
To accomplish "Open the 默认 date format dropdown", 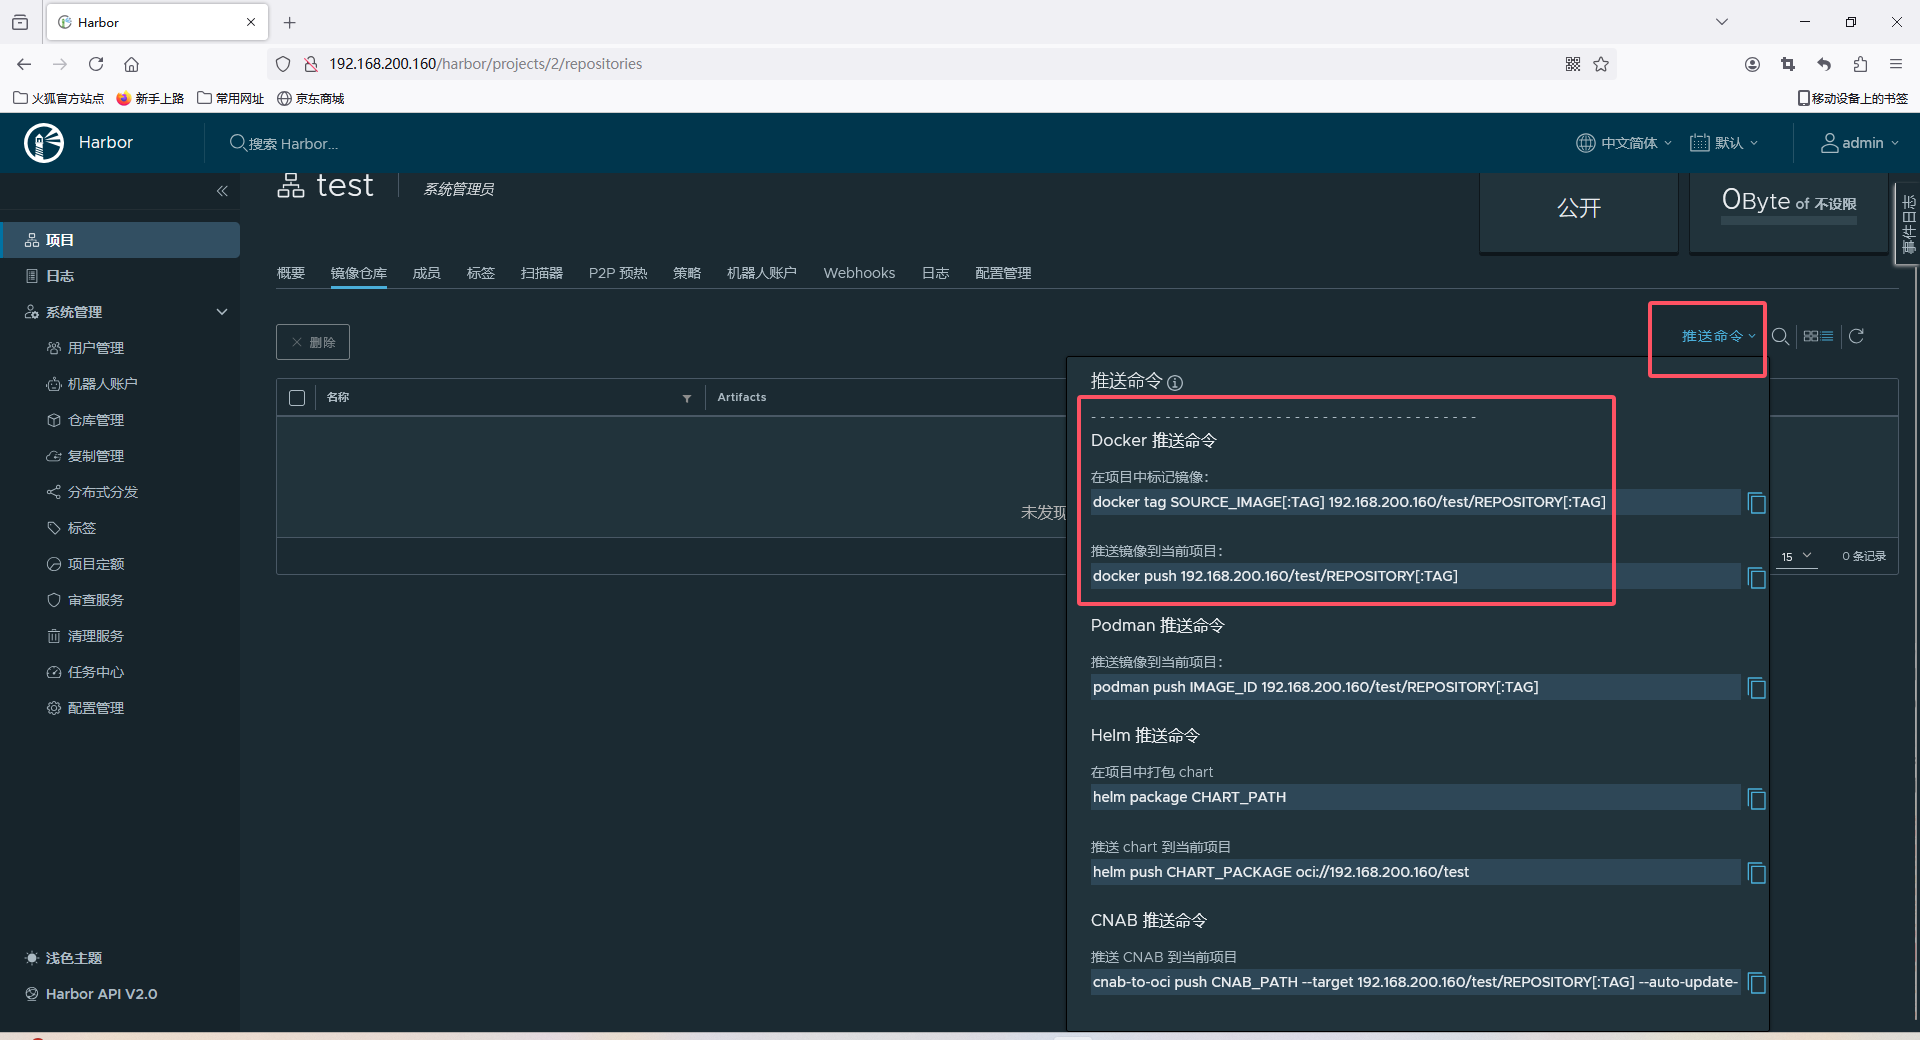I will pos(1724,143).
